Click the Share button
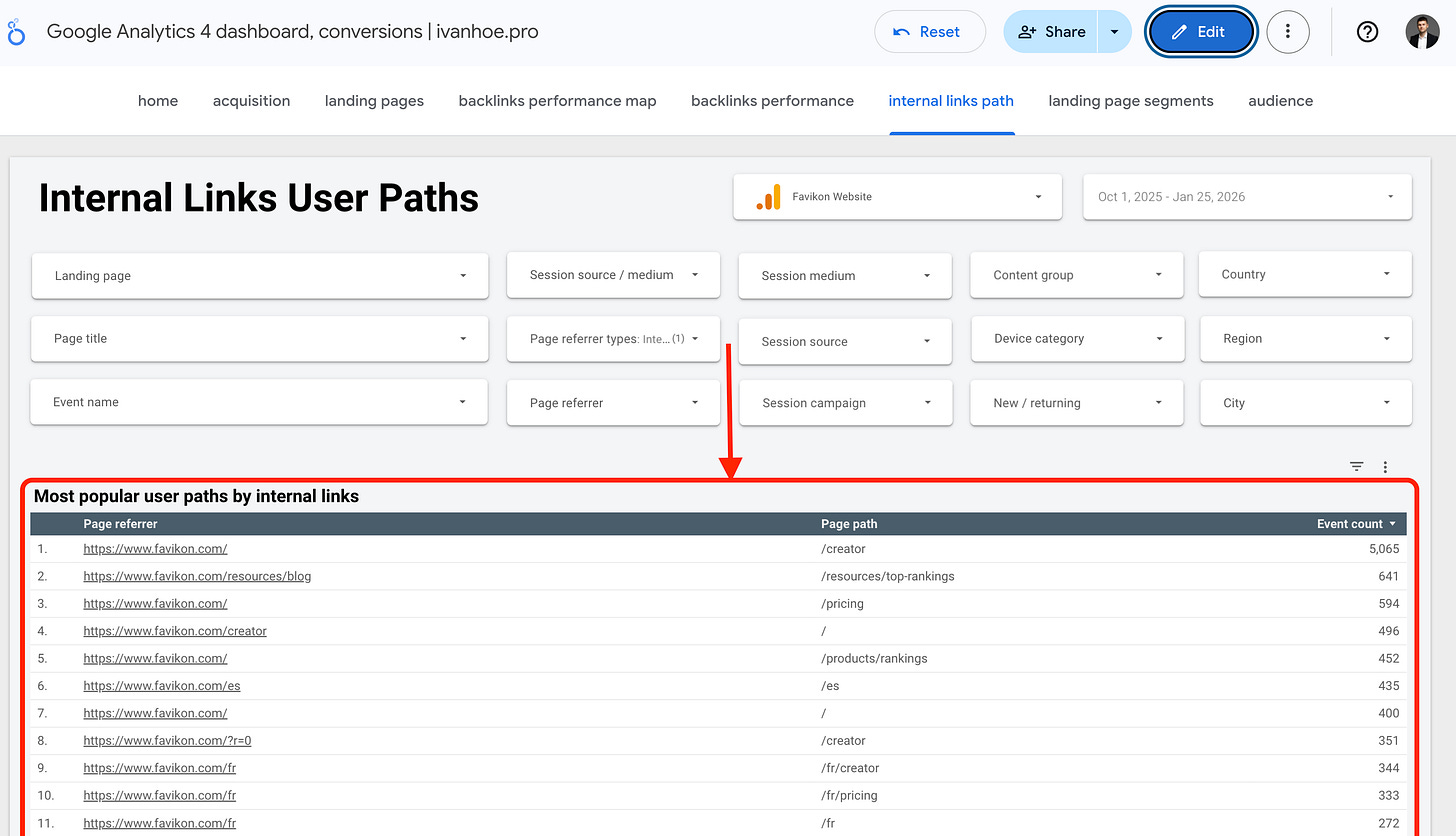The height and width of the screenshot is (836, 1456). pyautogui.click(x=1051, y=31)
